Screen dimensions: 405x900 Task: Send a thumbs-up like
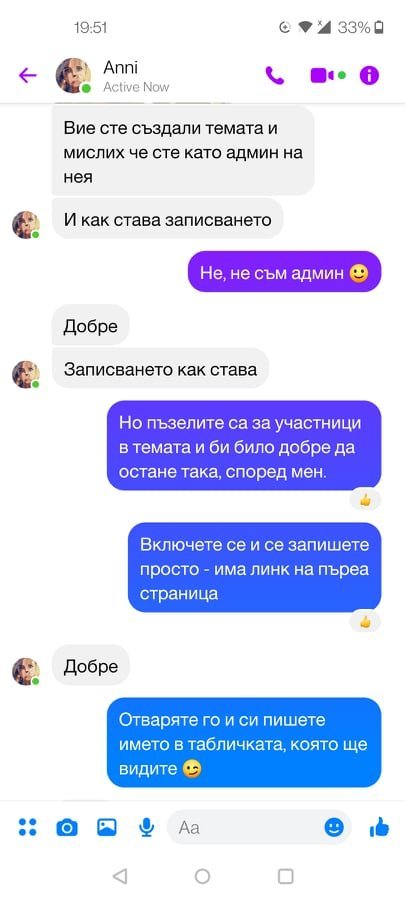click(379, 827)
